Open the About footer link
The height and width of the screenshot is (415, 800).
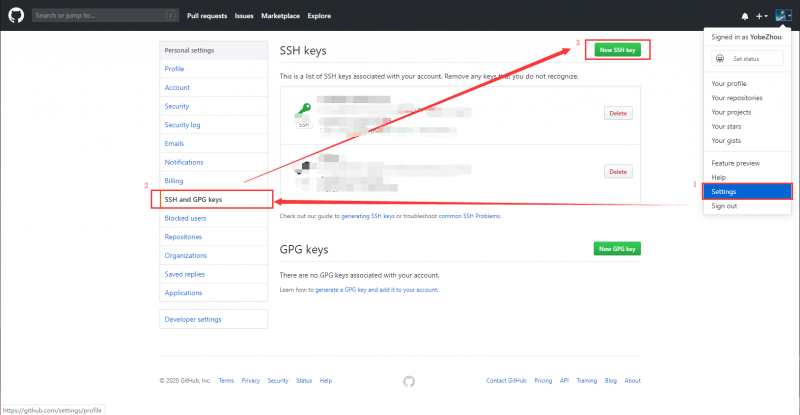pyautogui.click(x=633, y=381)
